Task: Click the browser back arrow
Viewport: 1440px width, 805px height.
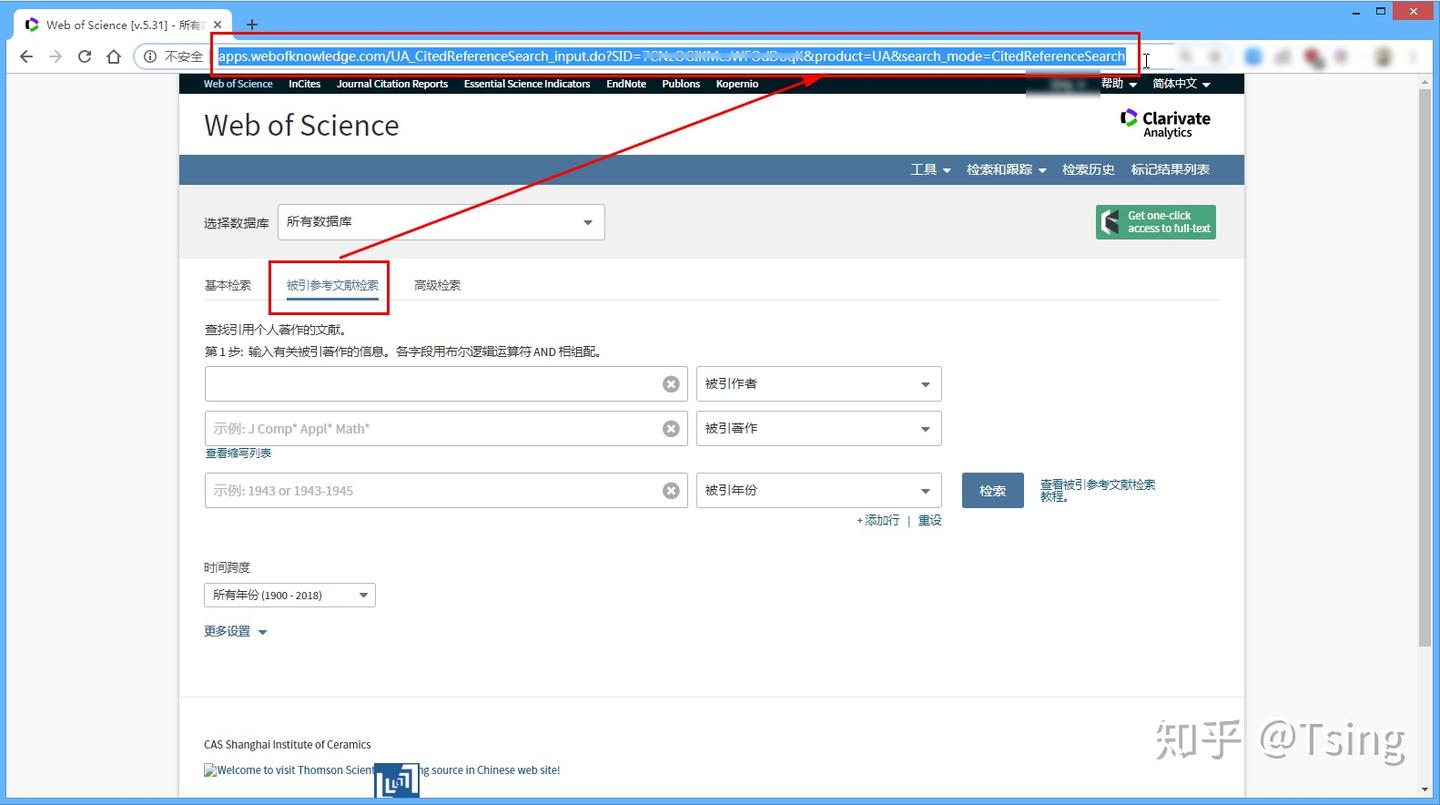Action: 26,56
